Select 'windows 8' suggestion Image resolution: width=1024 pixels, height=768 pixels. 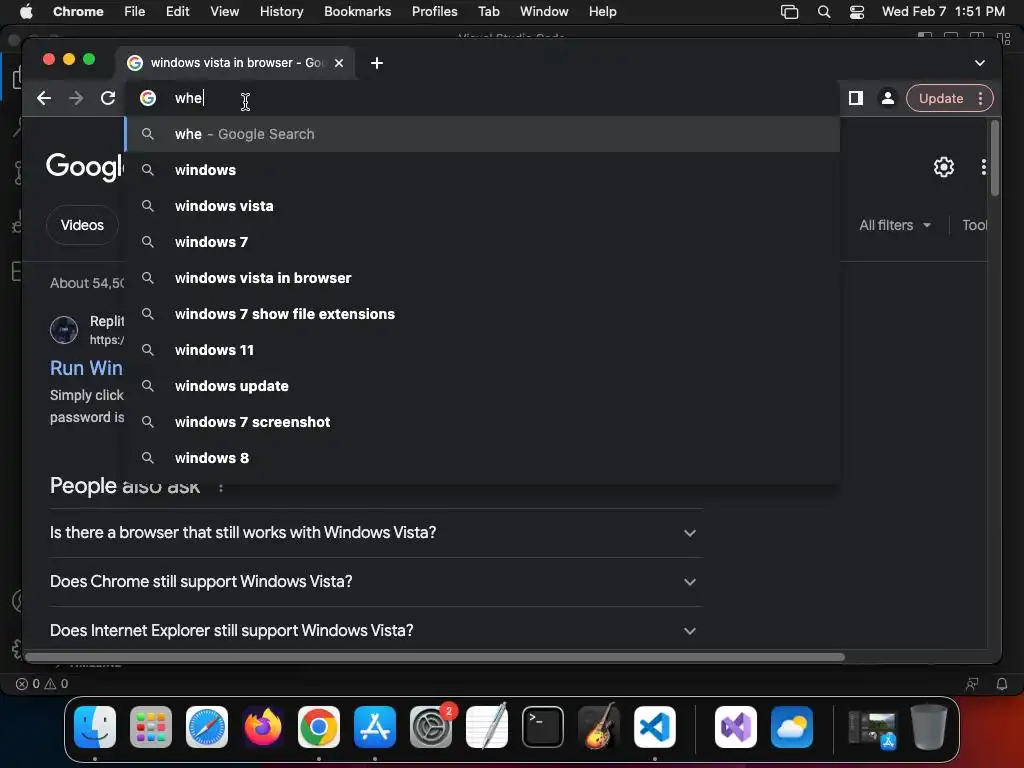[482, 457]
